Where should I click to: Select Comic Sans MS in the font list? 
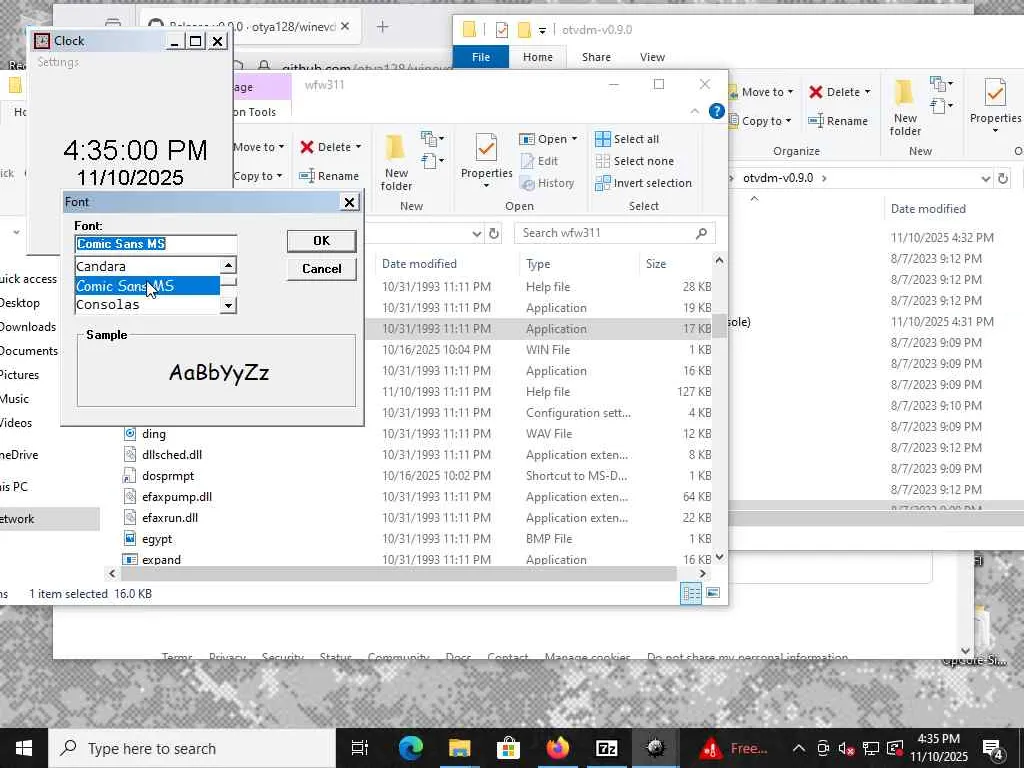point(147,286)
